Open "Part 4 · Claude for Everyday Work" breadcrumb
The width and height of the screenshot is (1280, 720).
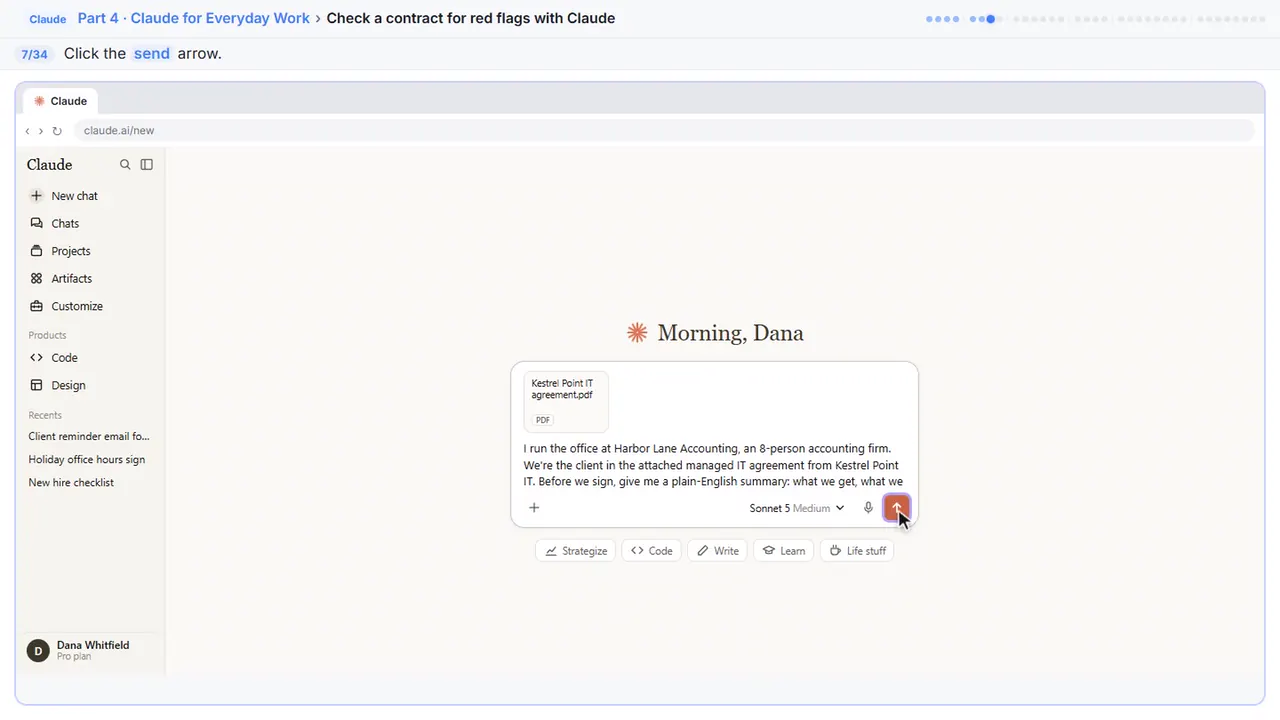click(x=194, y=18)
